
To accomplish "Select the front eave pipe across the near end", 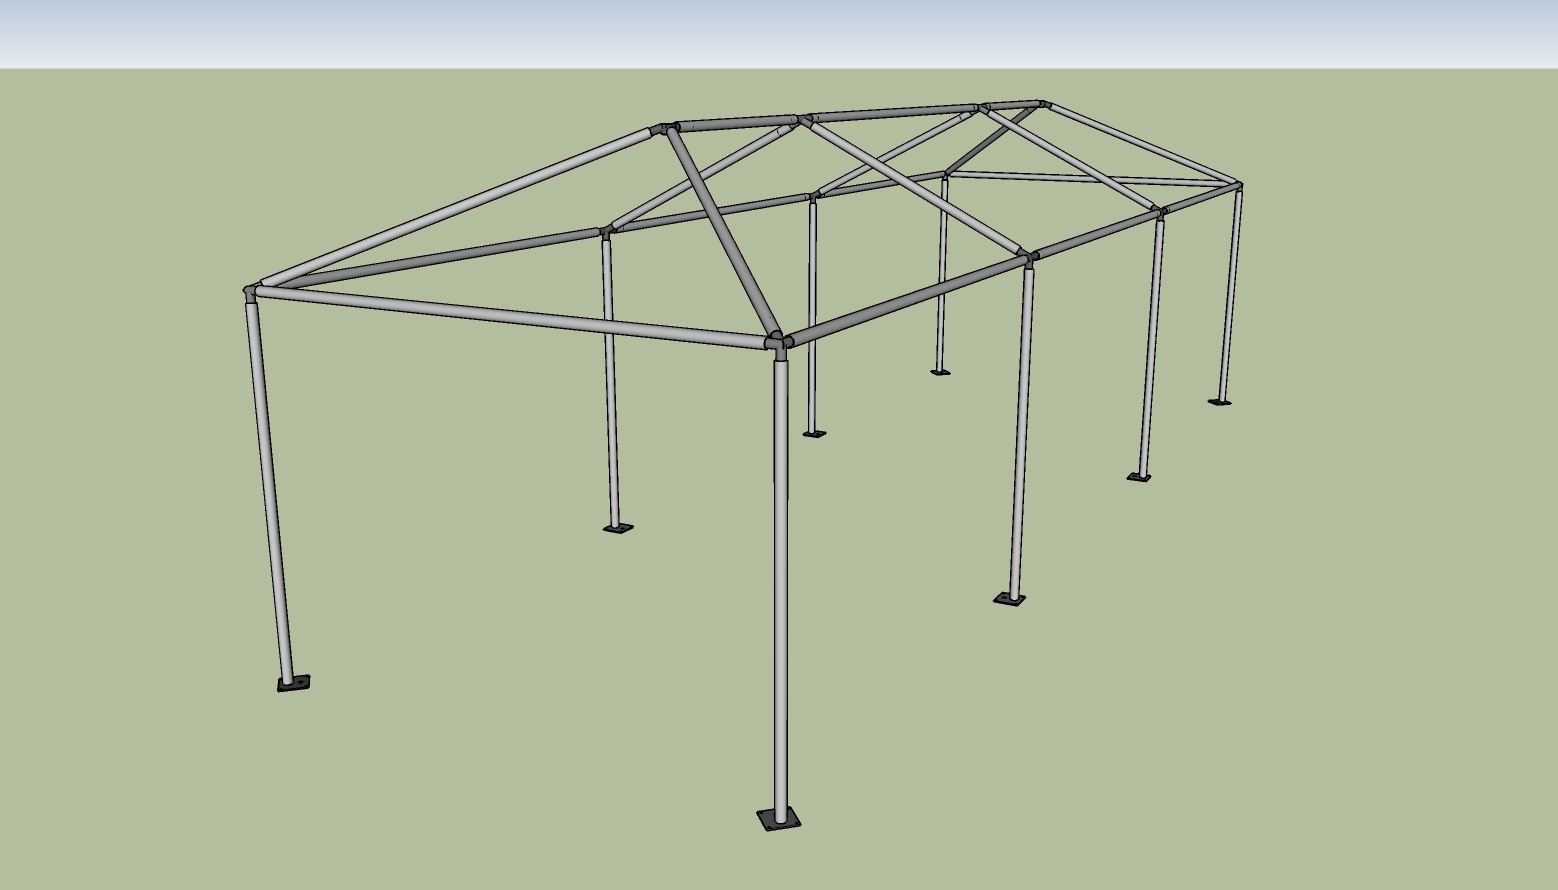I will click(512, 317).
